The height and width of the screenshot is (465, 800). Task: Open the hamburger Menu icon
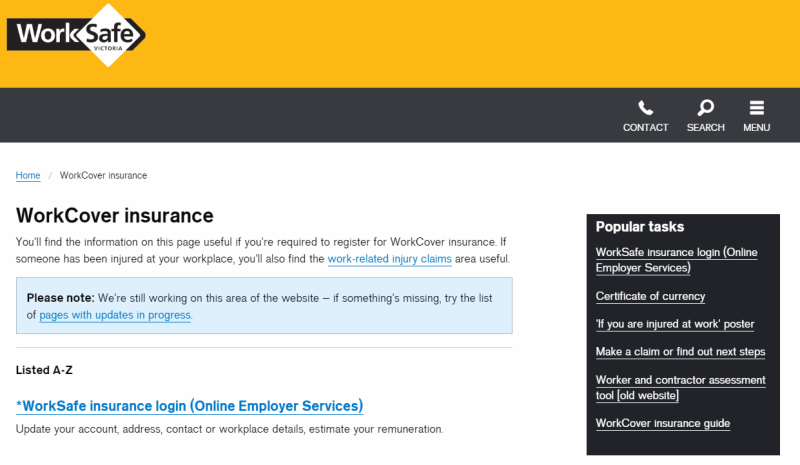click(x=757, y=108)
